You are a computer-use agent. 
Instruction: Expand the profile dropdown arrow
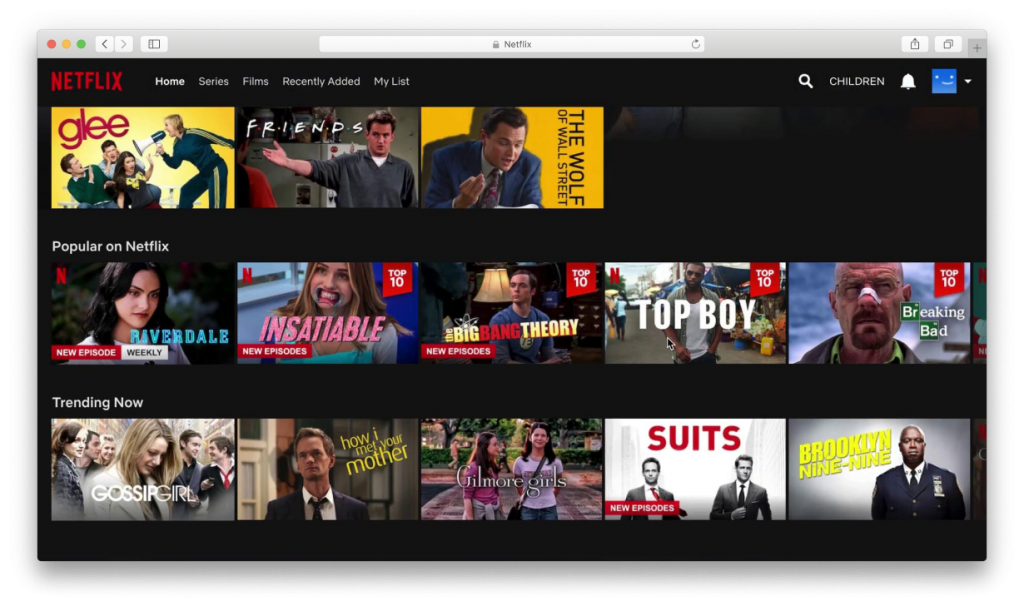(x=968, y=81)
